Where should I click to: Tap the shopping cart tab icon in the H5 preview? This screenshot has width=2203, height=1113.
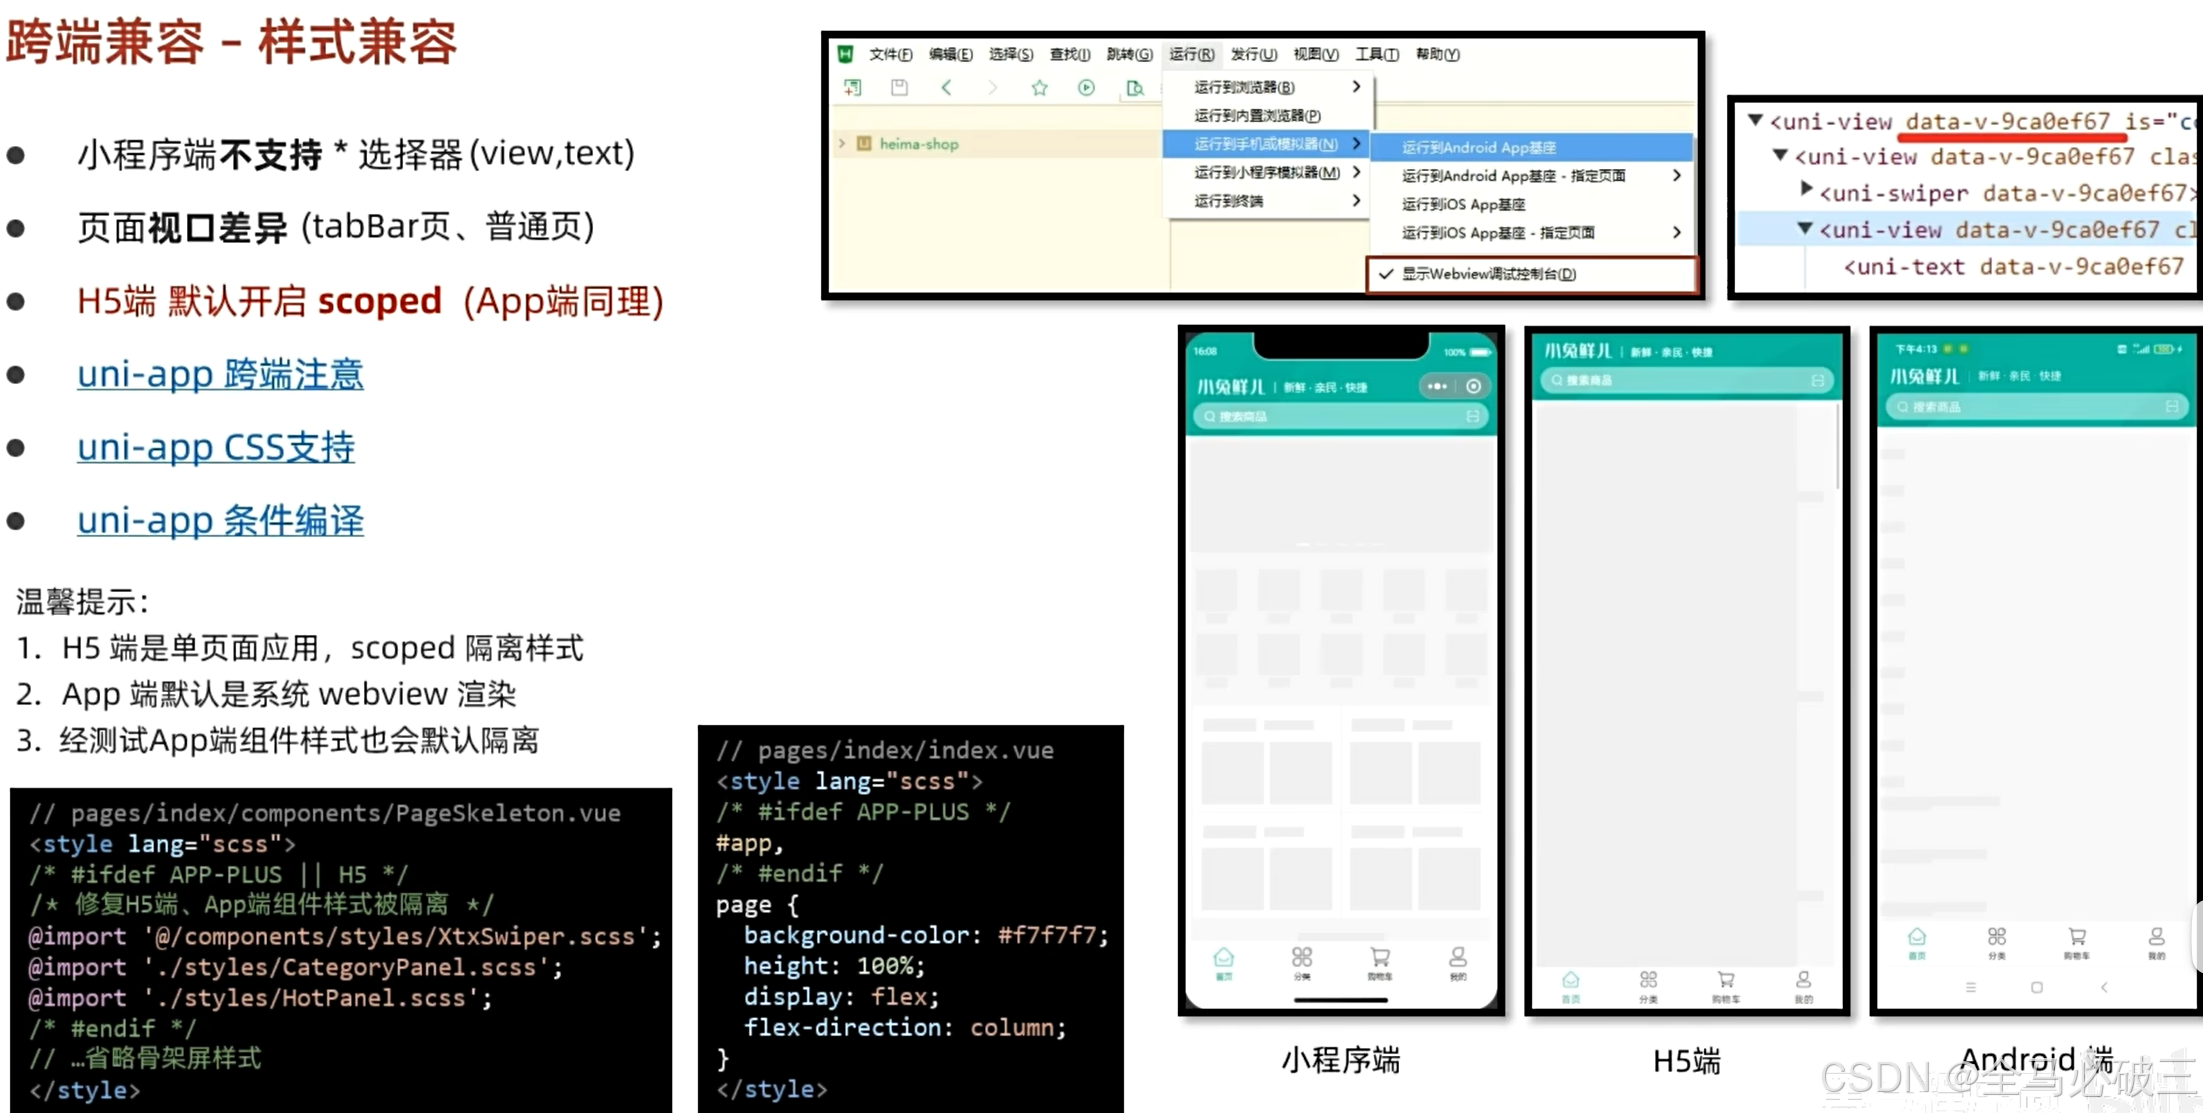(x=1725, y=981)
